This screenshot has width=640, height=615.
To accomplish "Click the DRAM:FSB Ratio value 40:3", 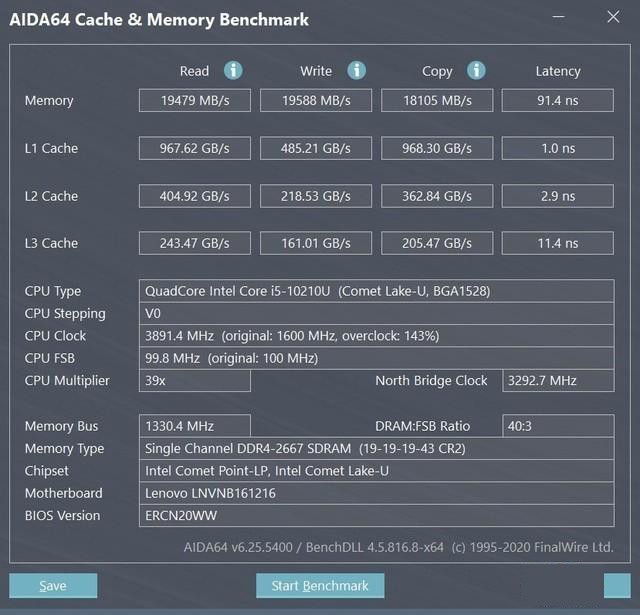I will tap(558, 426).
